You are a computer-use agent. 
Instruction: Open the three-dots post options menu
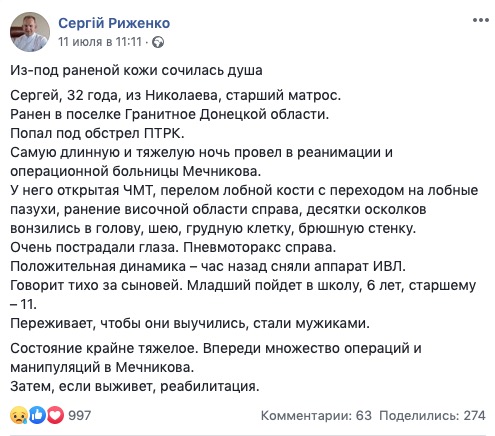point(481,21)
